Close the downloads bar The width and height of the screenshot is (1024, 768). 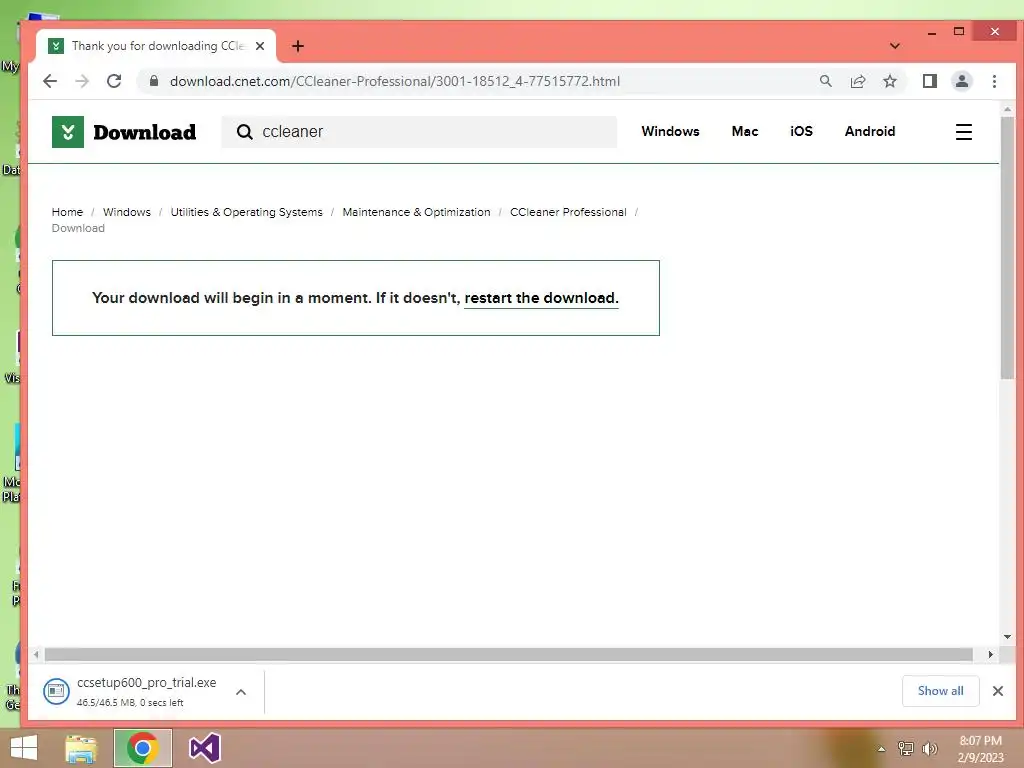[998, 691]
